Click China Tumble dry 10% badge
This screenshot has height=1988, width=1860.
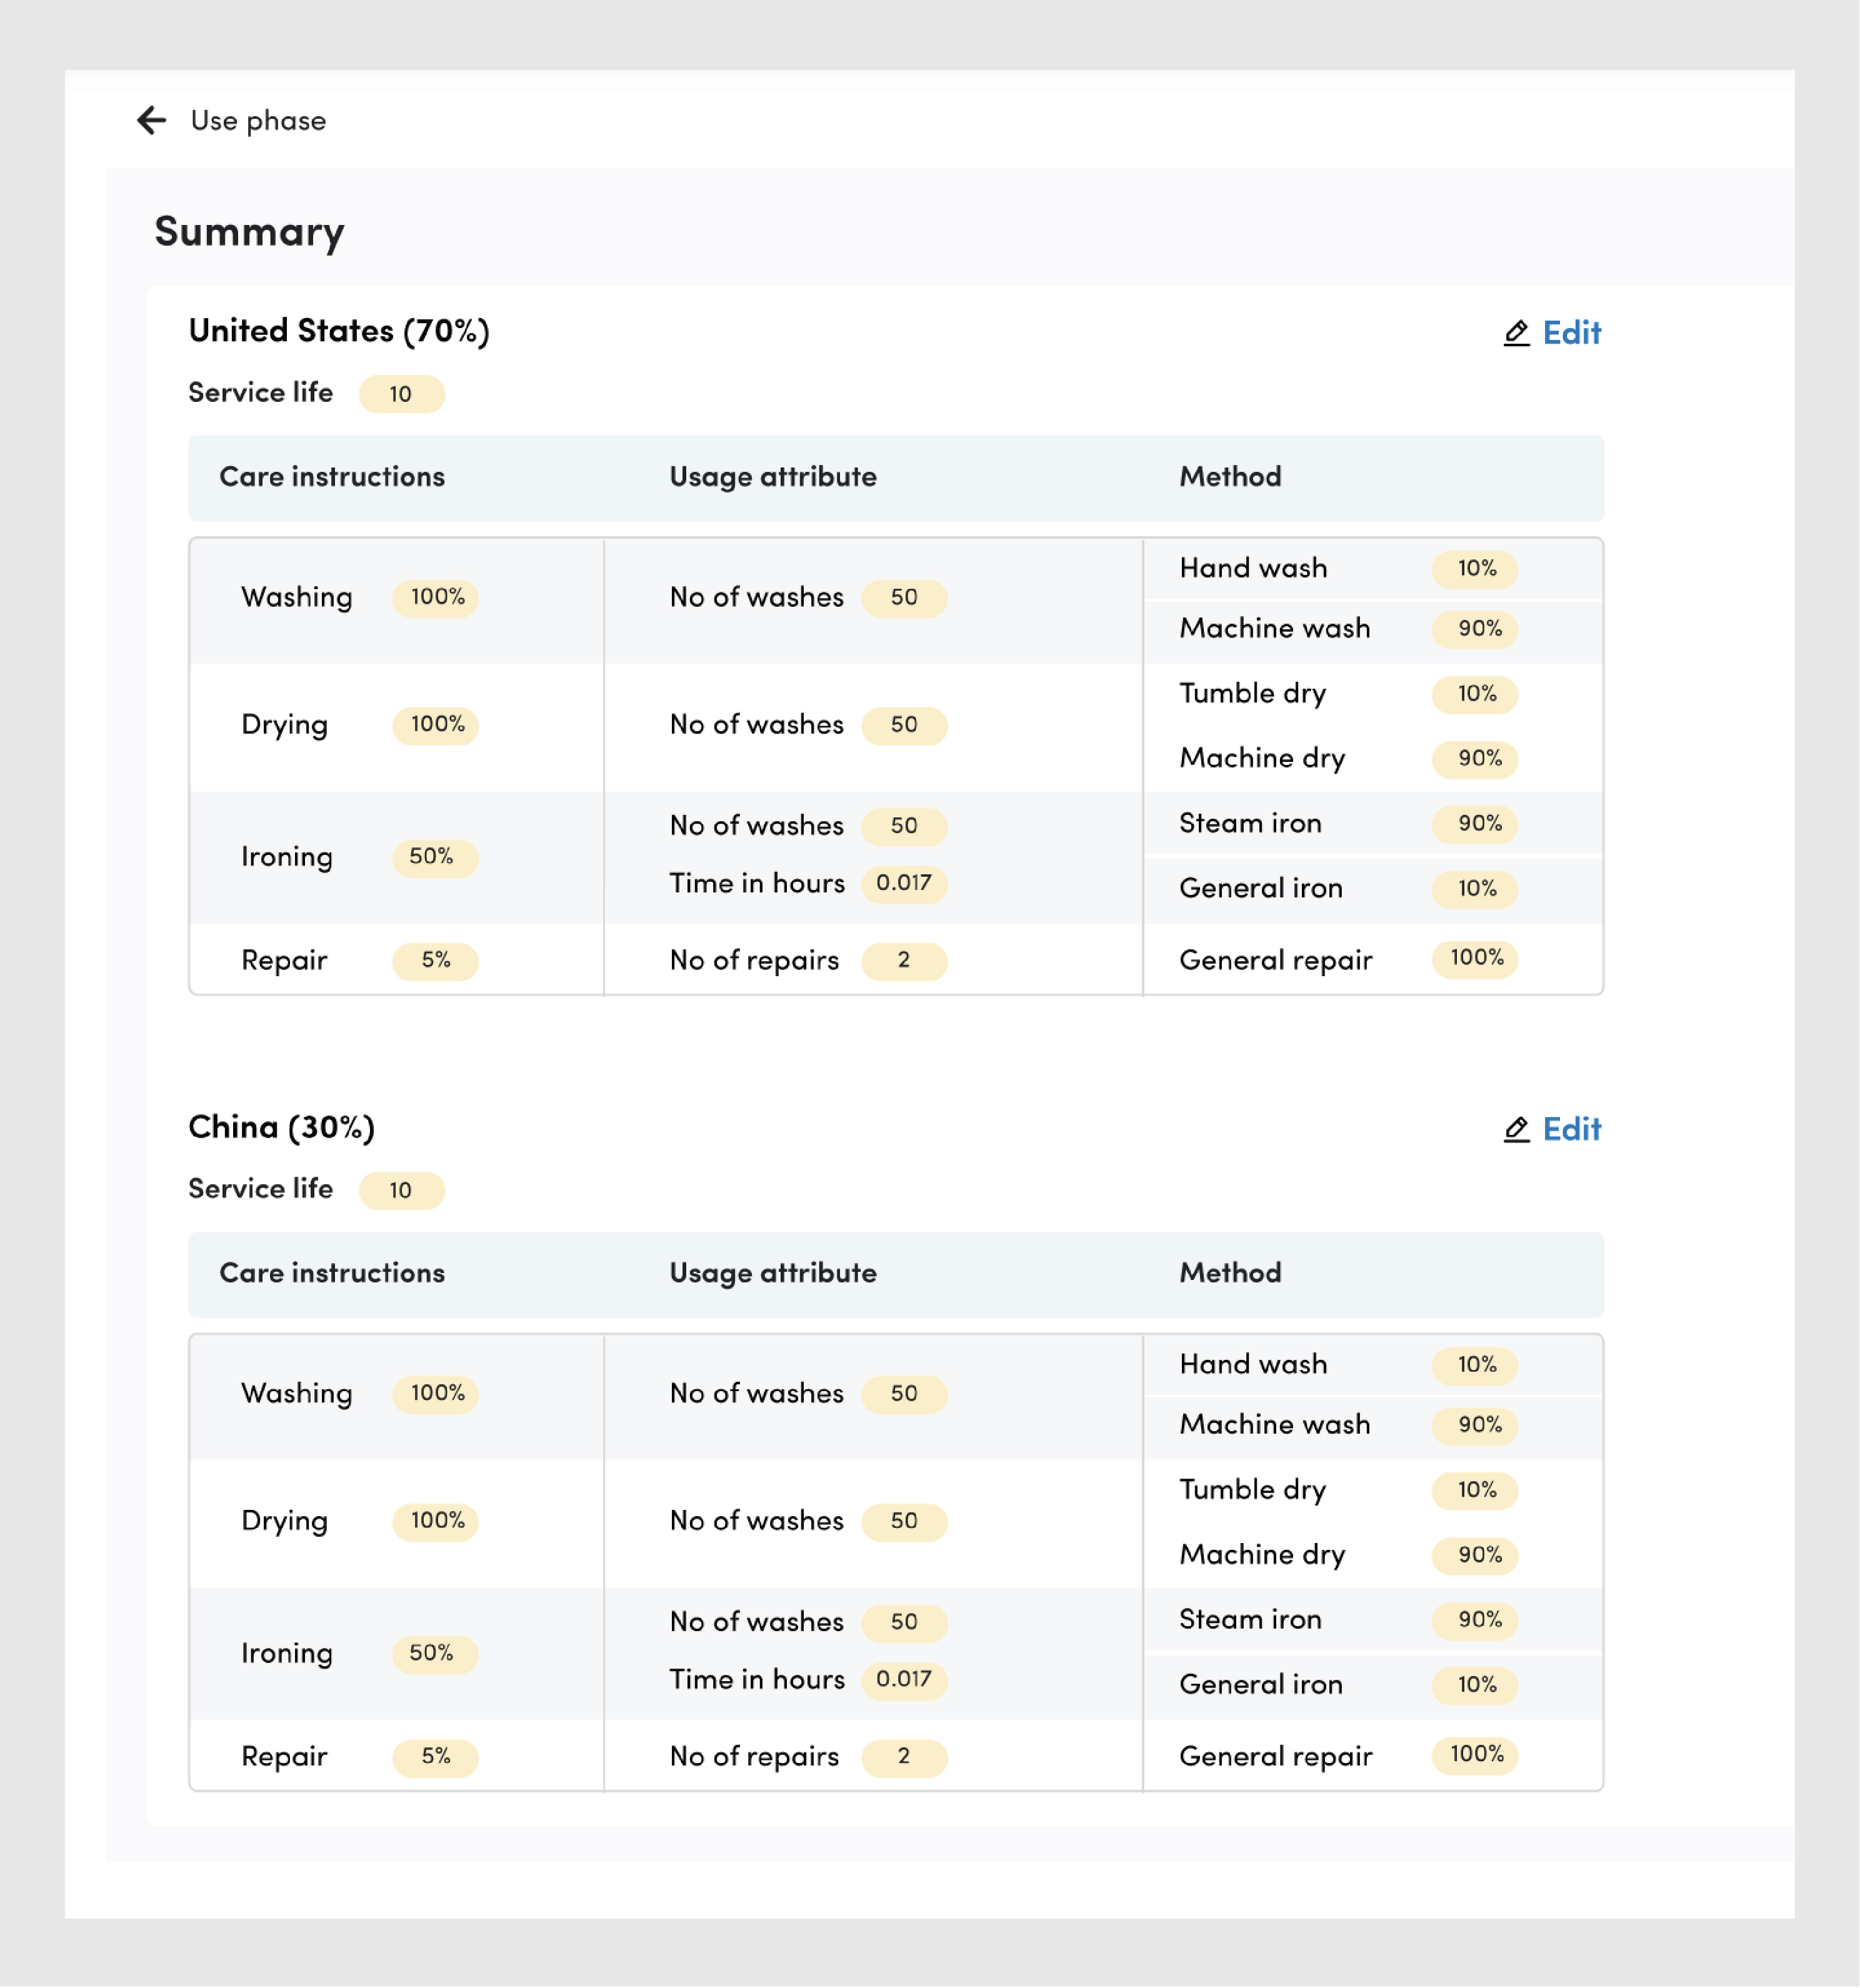pyautogui.click(x=1475, y=1491)
